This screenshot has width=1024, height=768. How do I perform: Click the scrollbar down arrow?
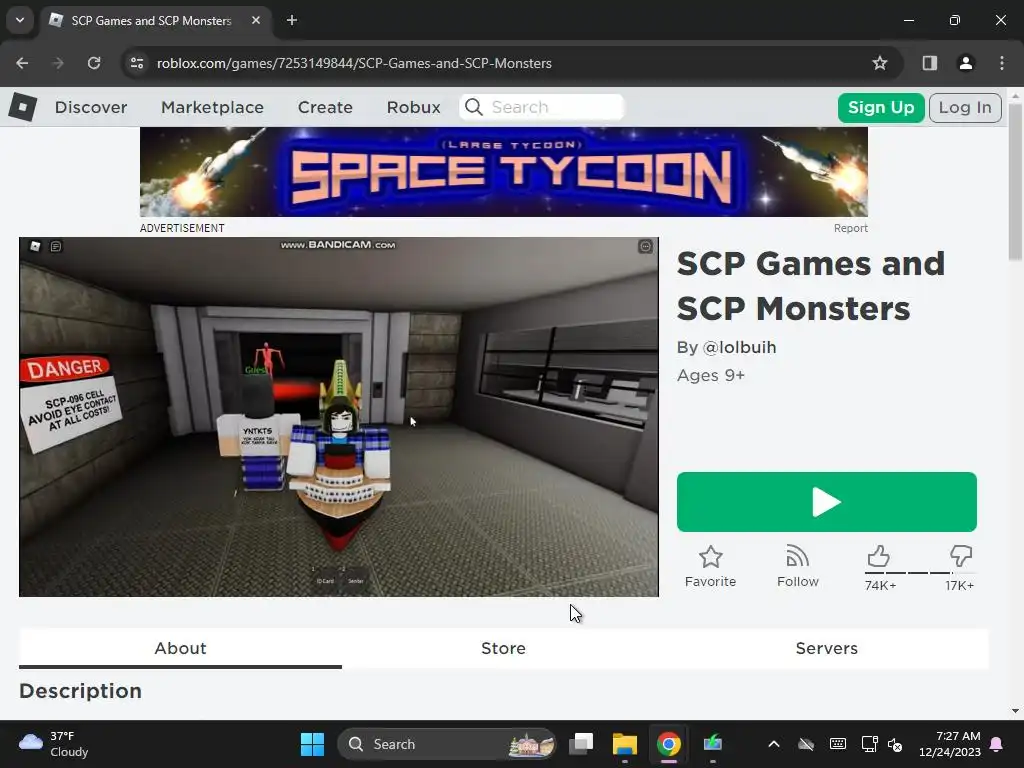click(1015, 711)
